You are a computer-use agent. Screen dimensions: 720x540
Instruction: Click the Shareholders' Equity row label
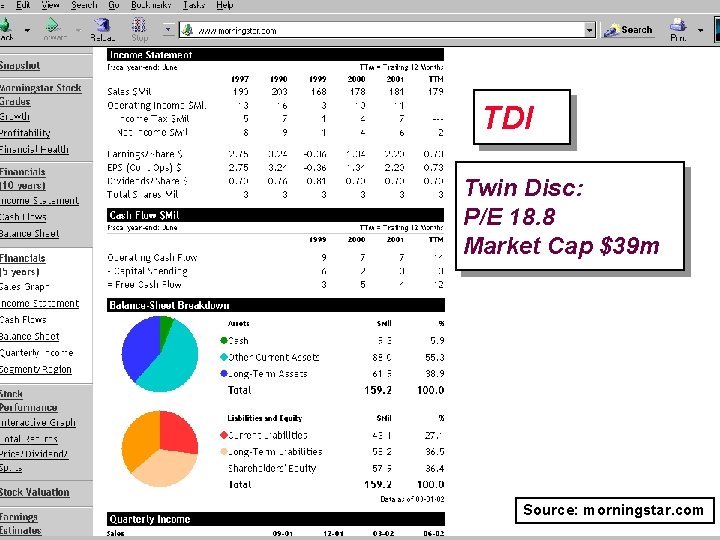tap(272, 468)
